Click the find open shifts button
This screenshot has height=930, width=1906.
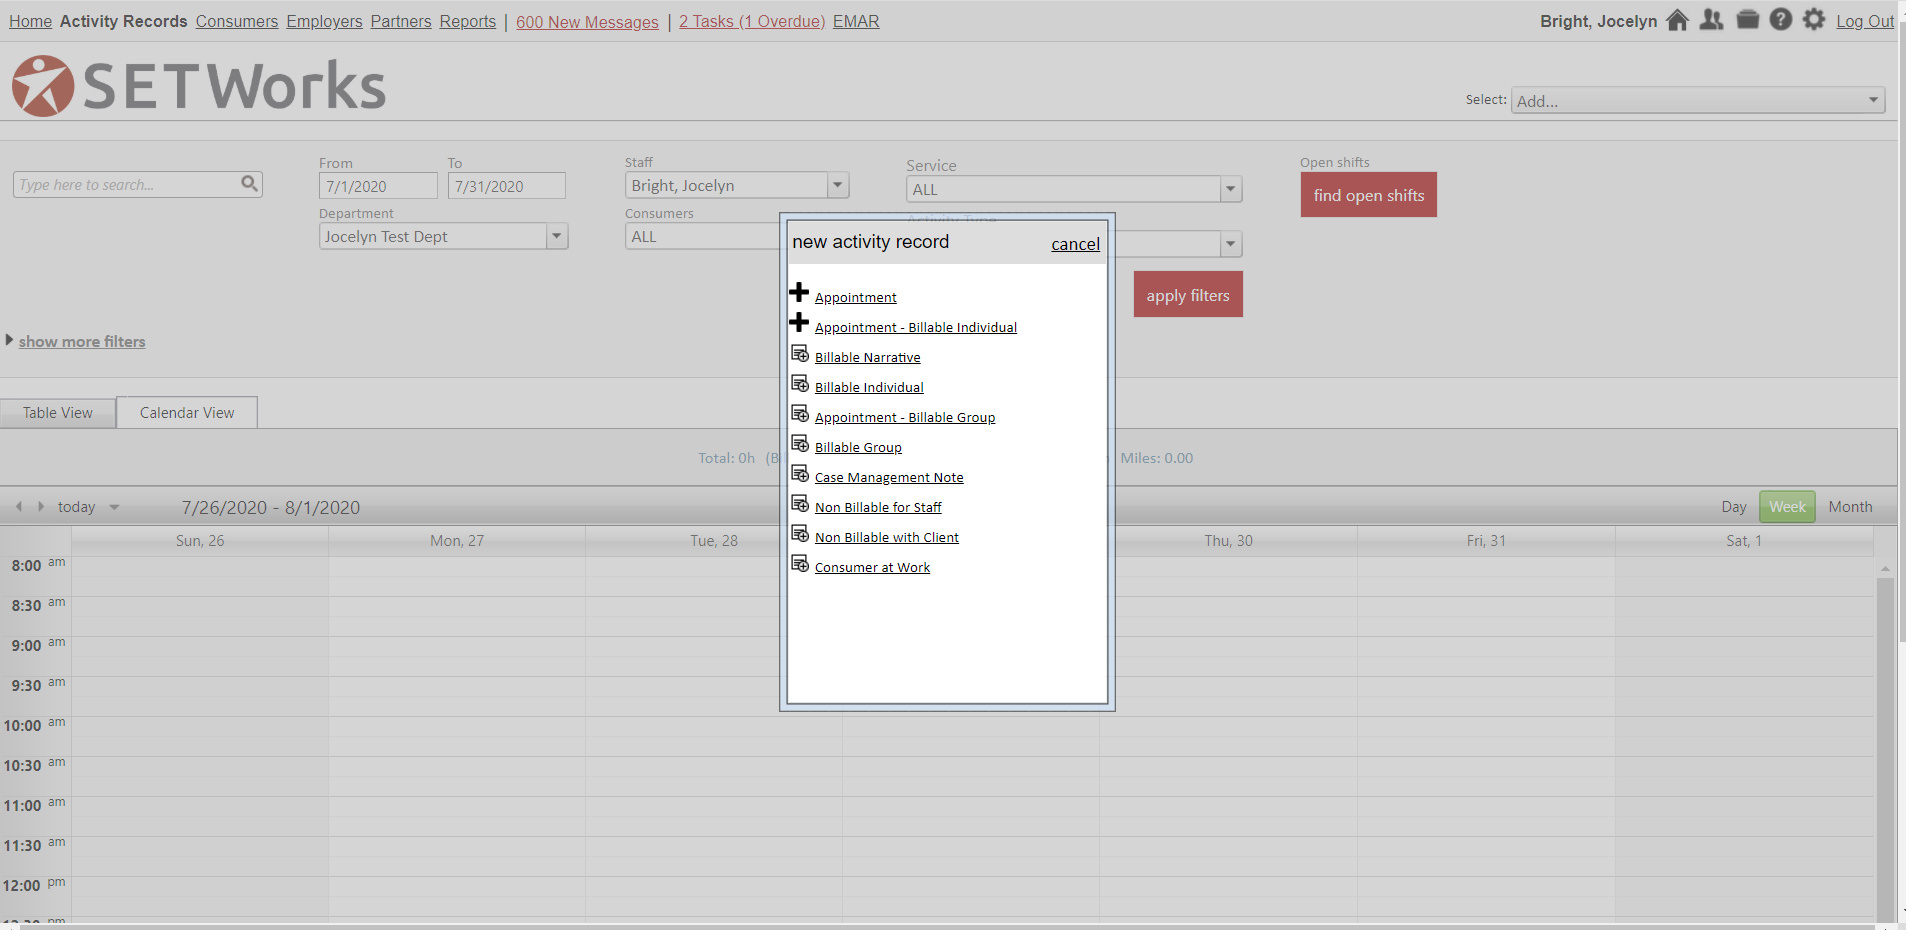[x=1369, y=195]
